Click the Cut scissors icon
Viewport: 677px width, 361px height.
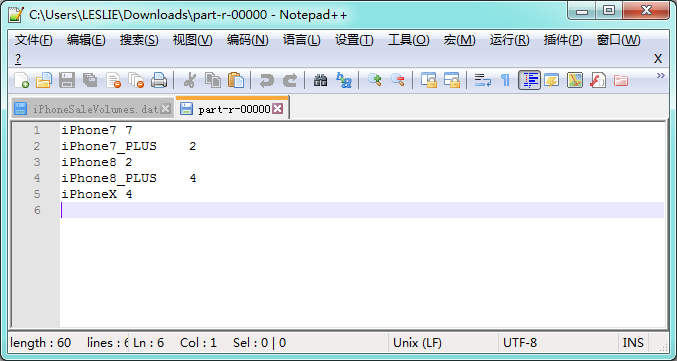[x=190, y=80]
